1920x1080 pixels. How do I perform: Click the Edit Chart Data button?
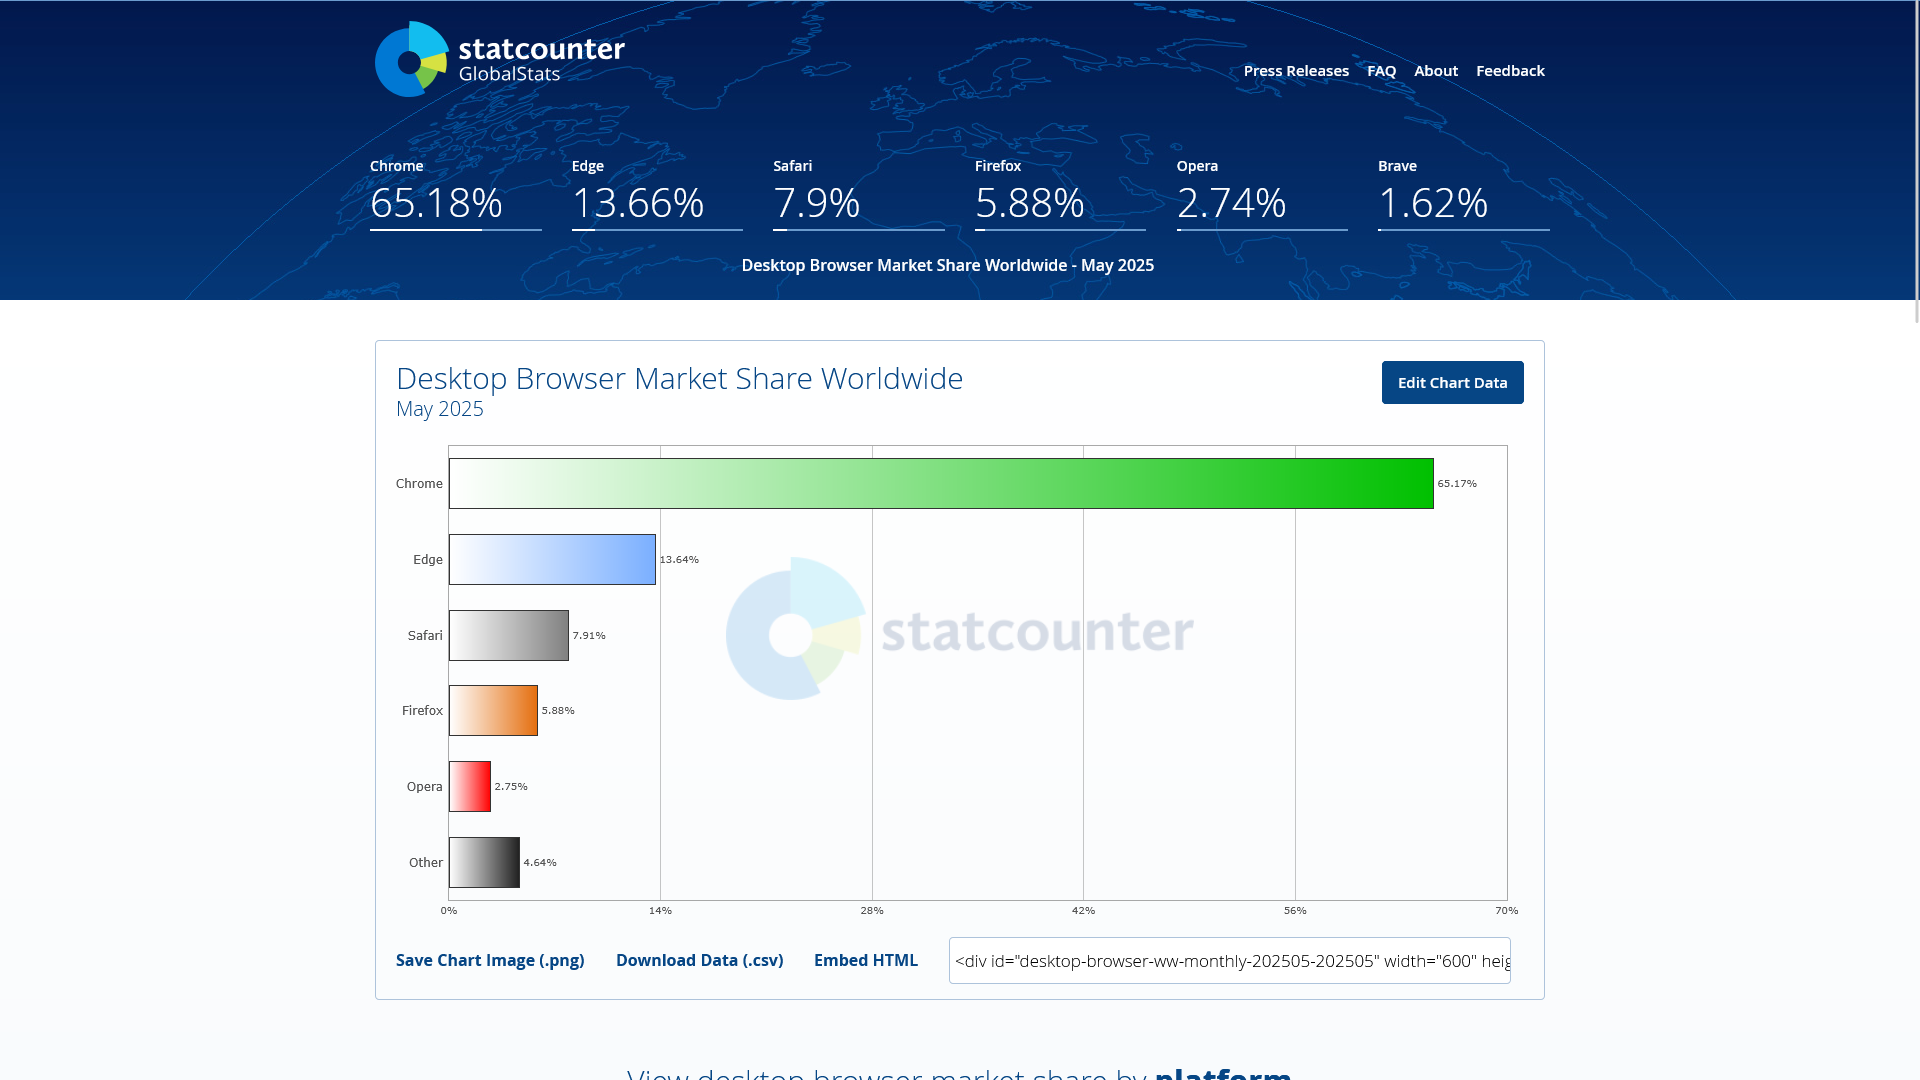click(1452, 383)
